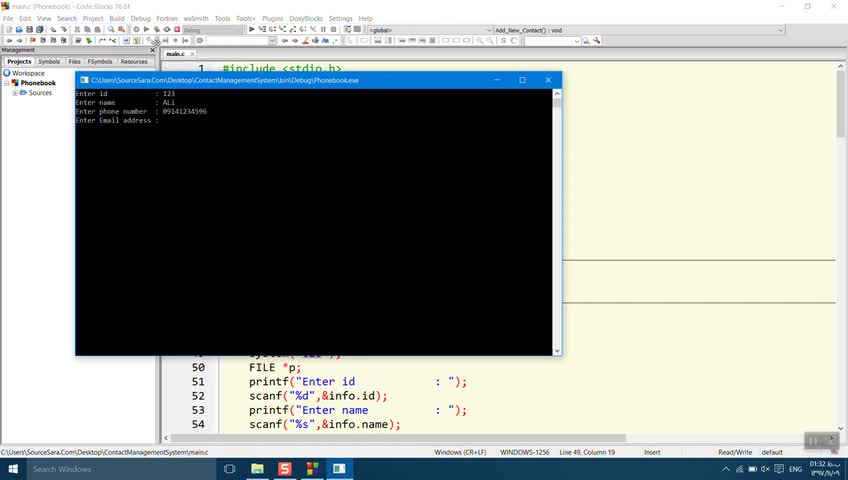Click the Debugging windows icon

[x=347, y=29]
